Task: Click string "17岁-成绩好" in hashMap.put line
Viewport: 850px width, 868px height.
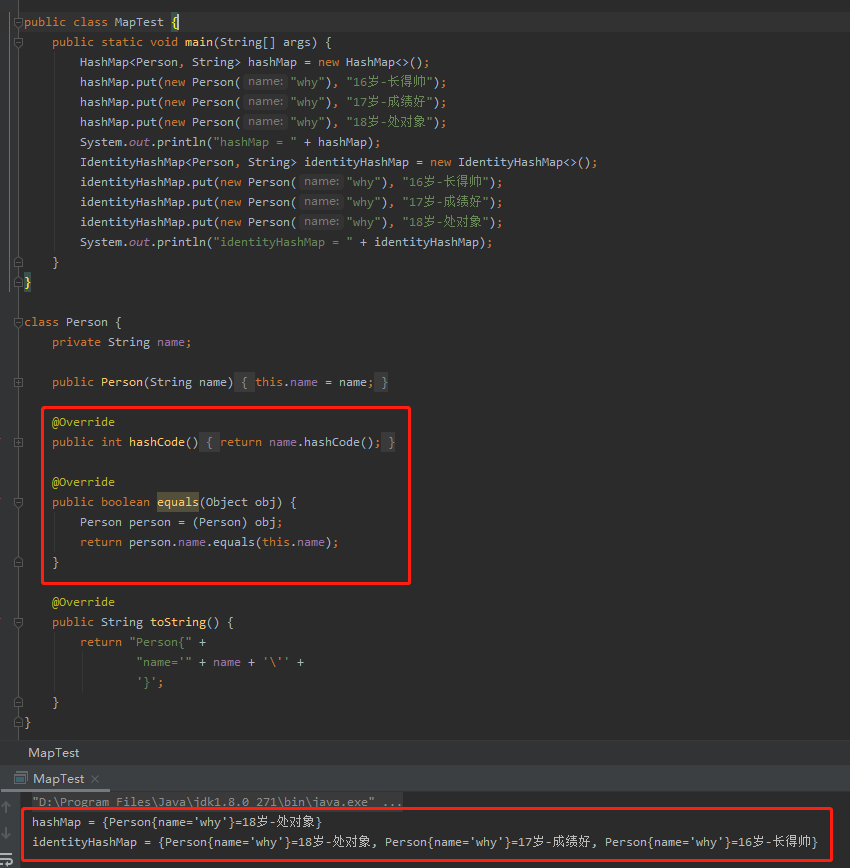Action: pyautogui.click(x=389, y=102)
